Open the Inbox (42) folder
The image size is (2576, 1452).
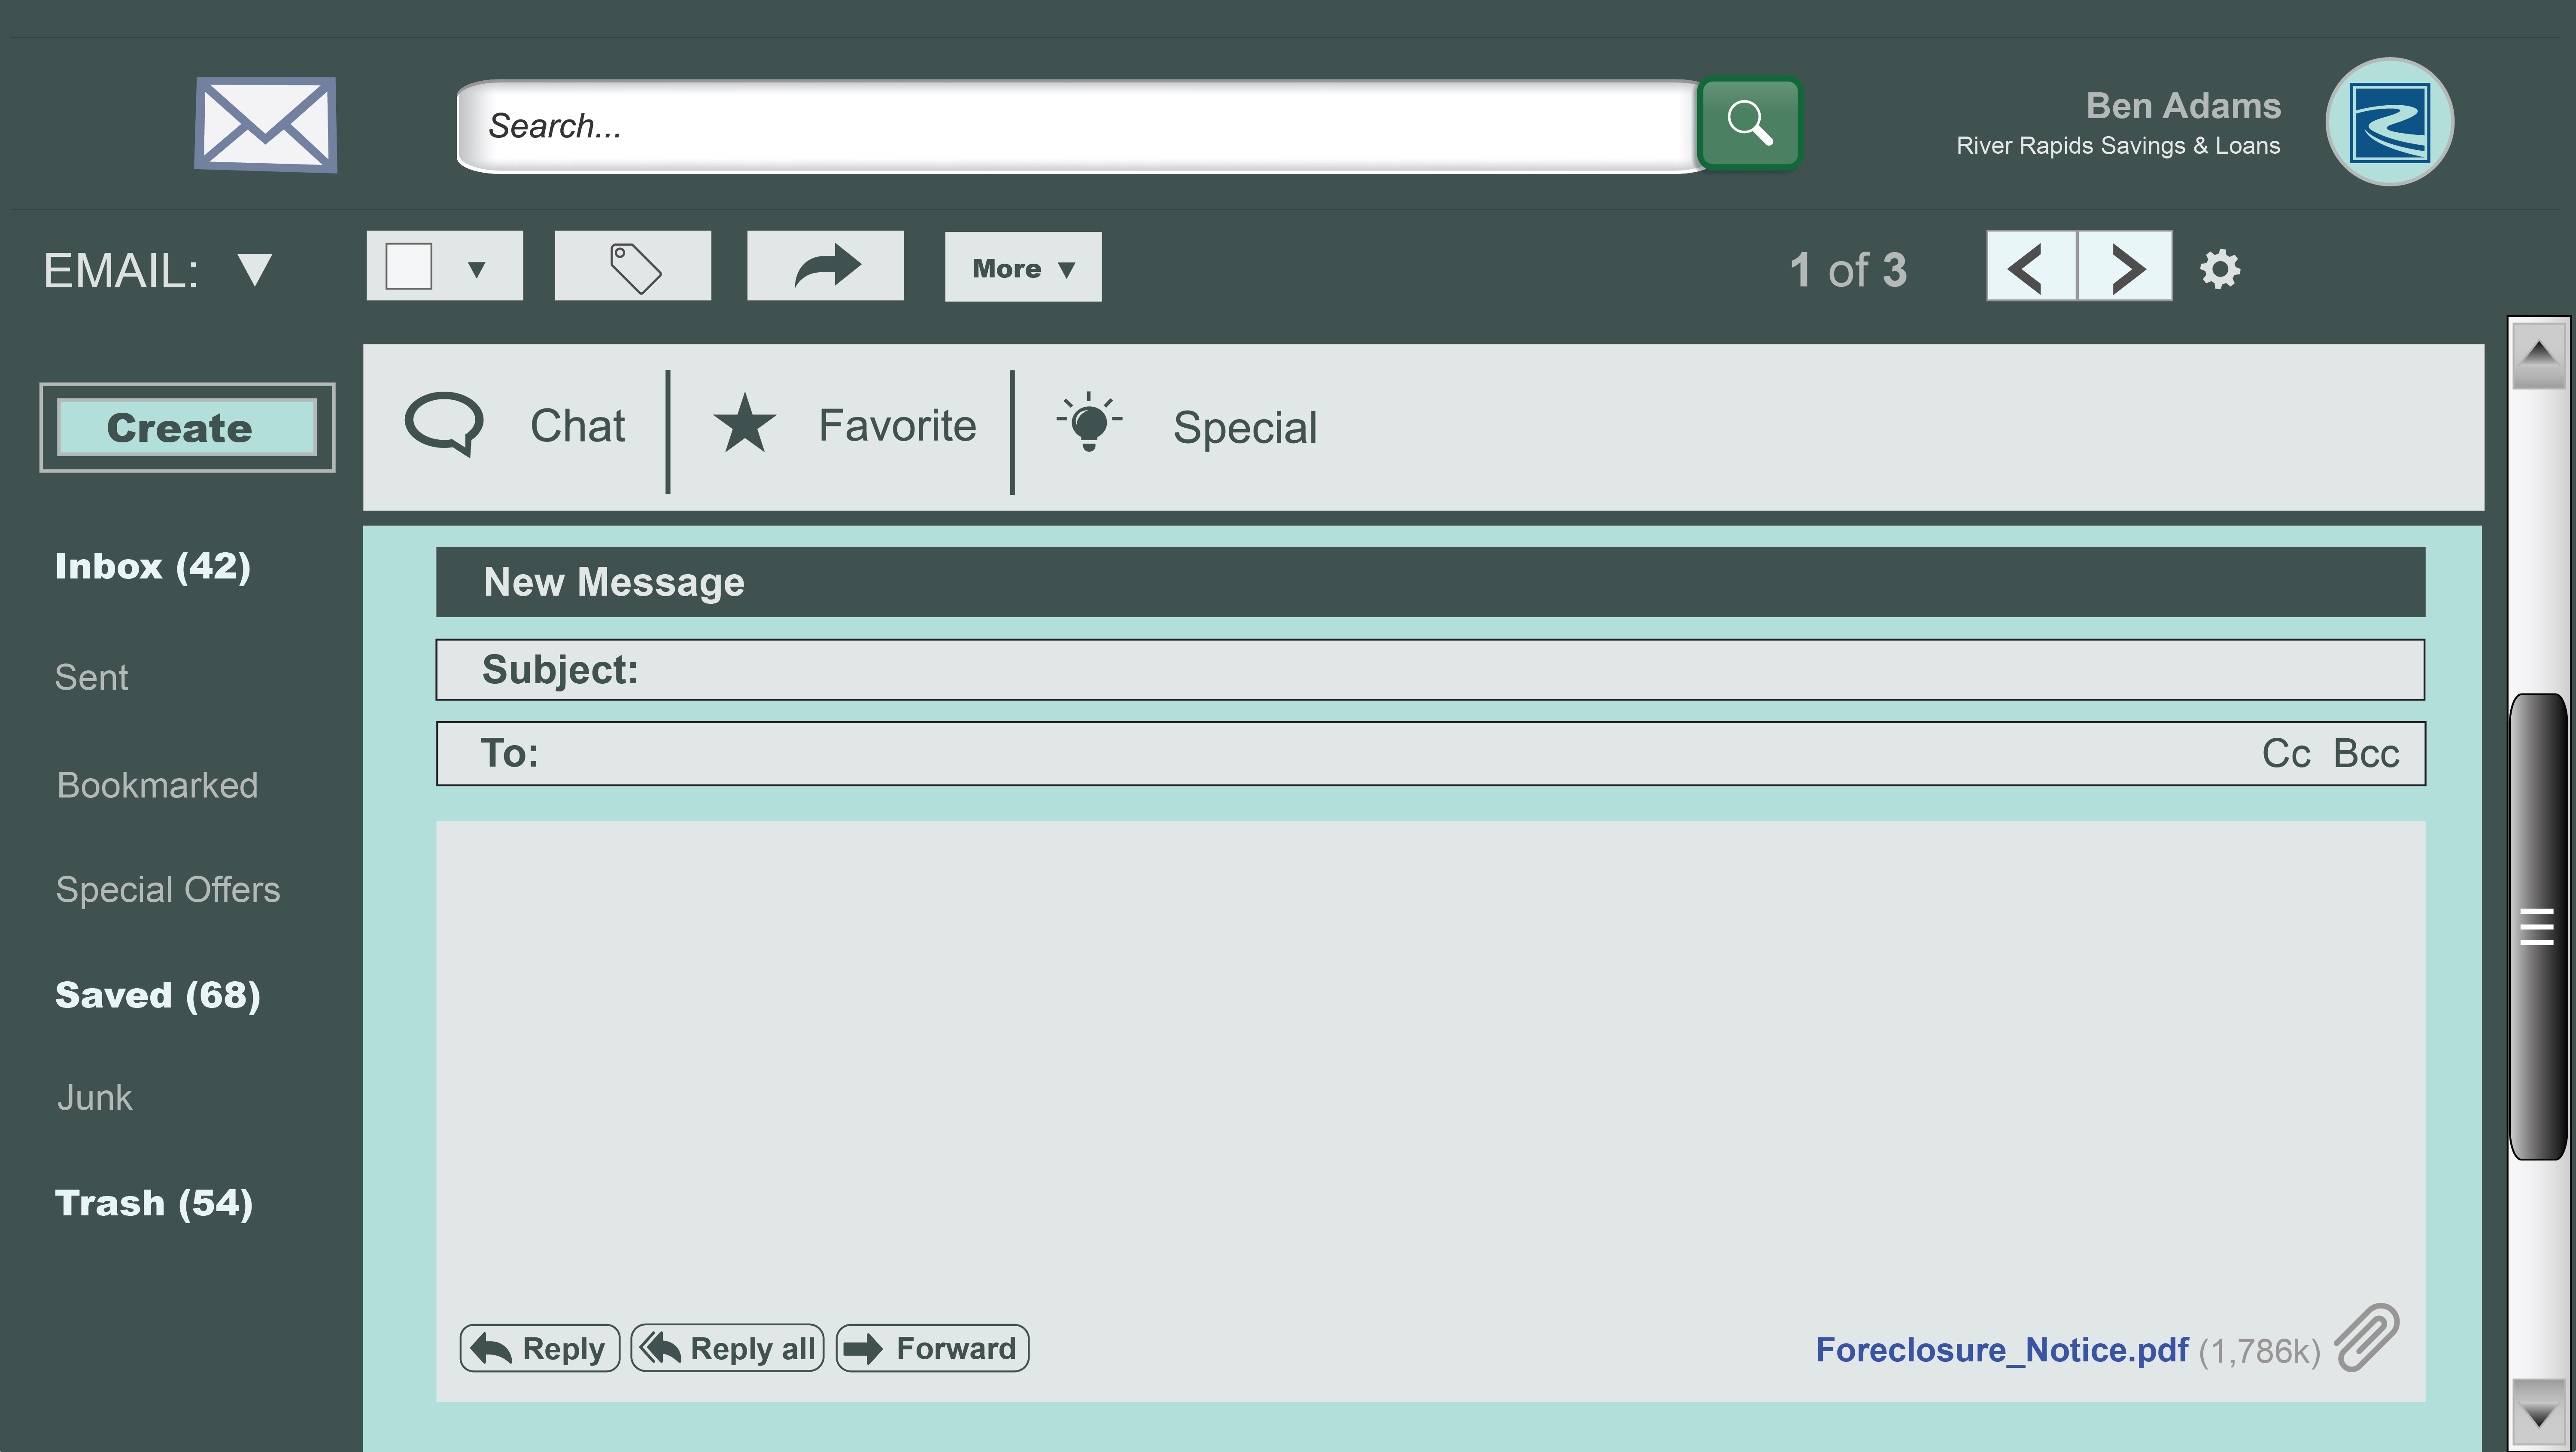[153, 567]
